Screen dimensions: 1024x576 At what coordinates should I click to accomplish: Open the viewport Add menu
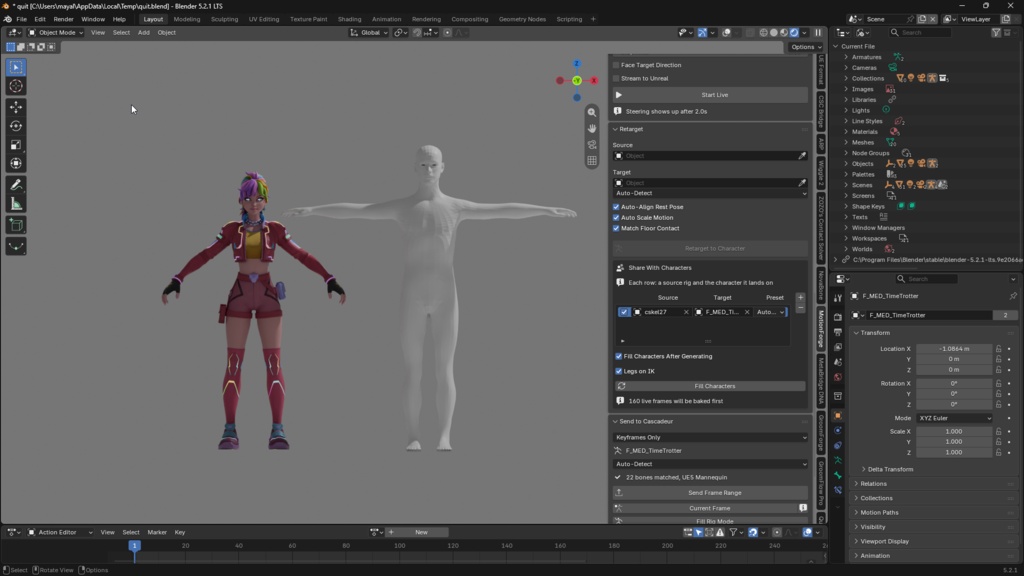pyautogui.click(x=143, y=33)
